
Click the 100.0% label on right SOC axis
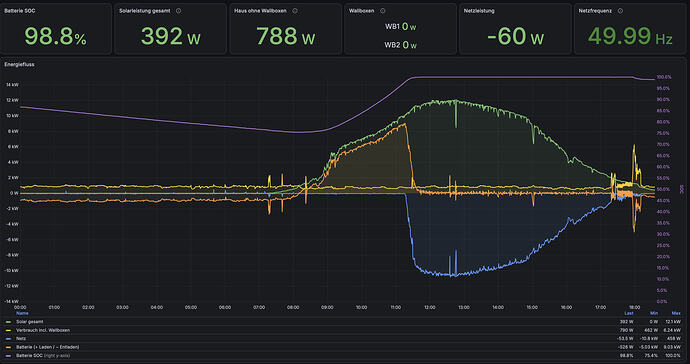coord(664,77)
